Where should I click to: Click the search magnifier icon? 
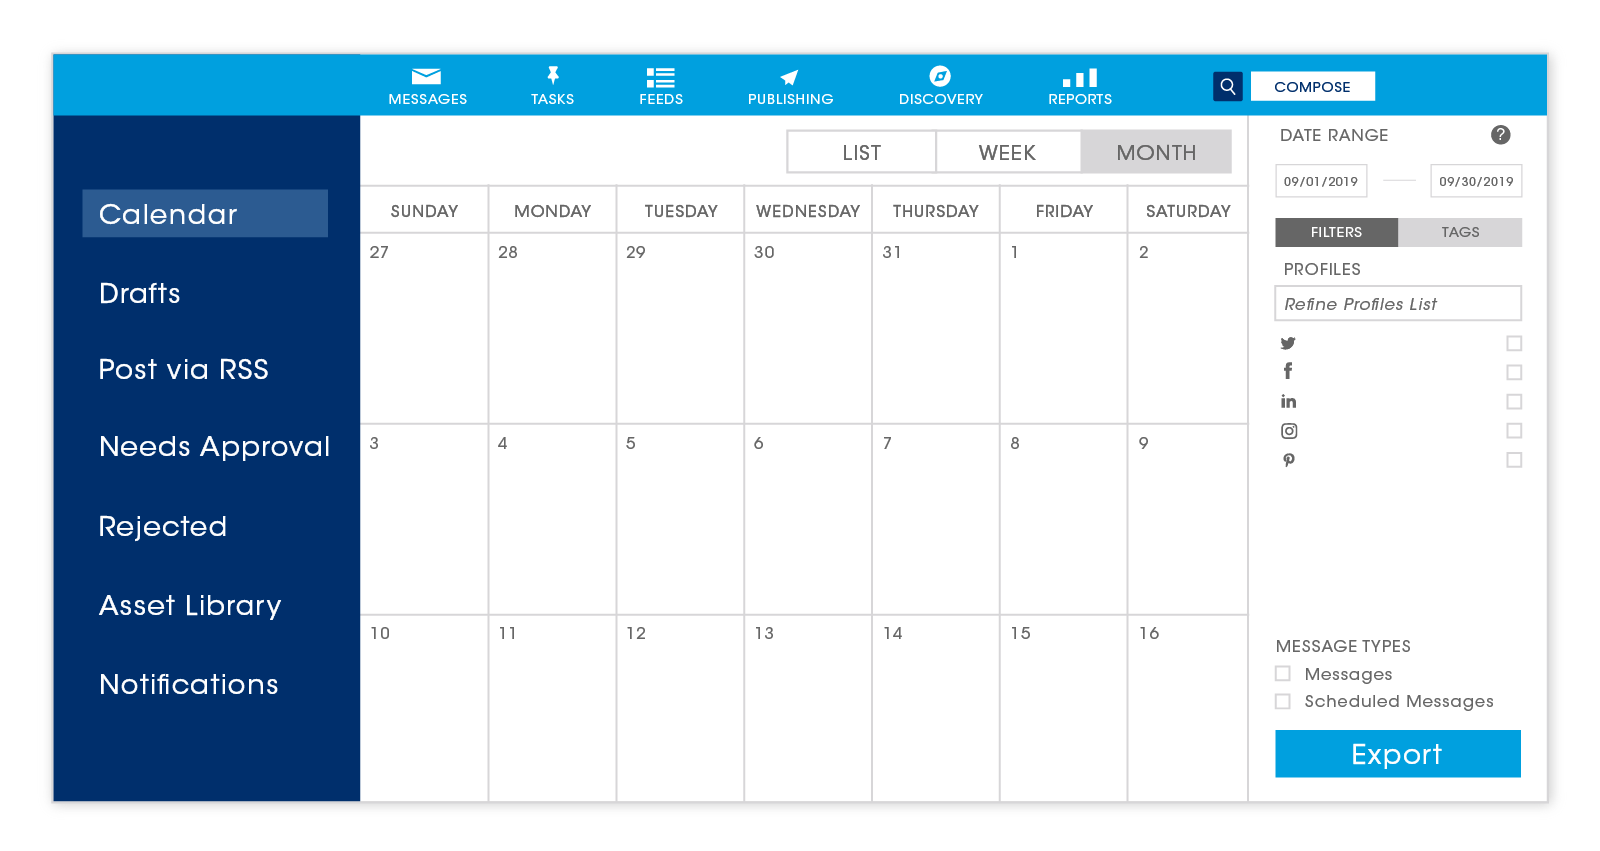1228,87
